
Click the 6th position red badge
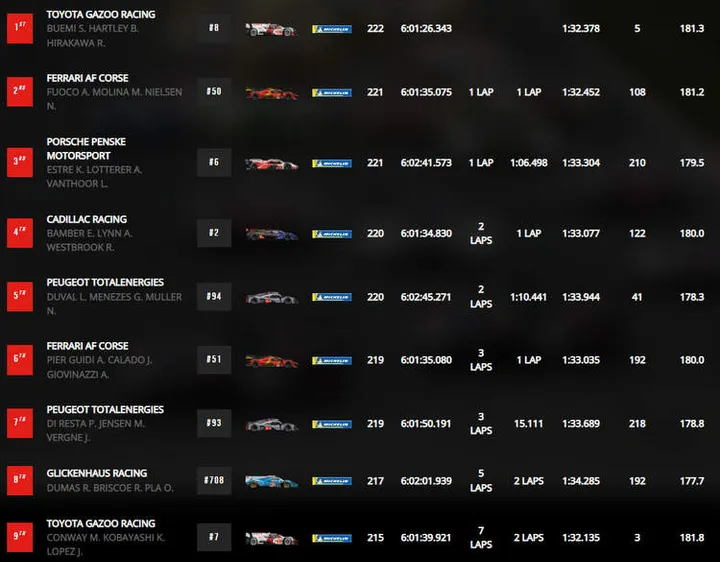[20, 360]
